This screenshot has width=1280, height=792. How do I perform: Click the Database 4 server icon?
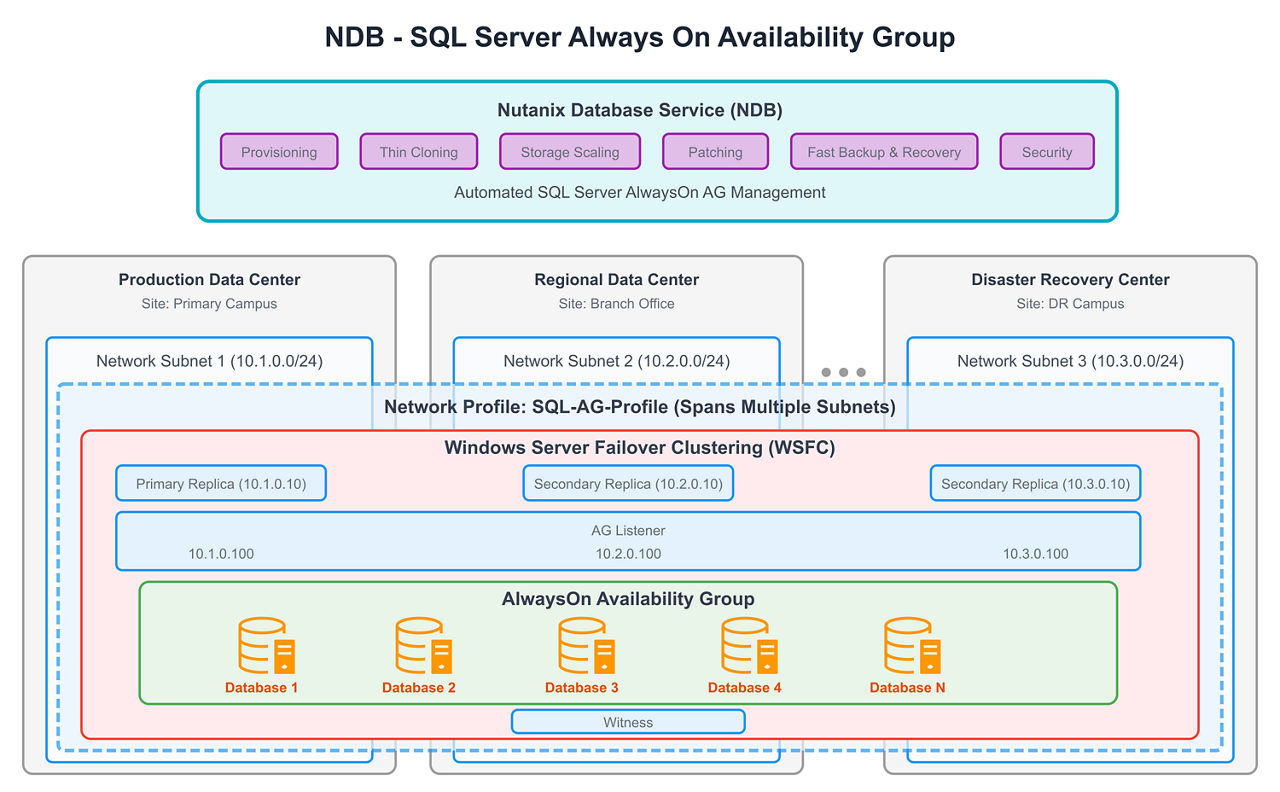[x=746, y=648]
